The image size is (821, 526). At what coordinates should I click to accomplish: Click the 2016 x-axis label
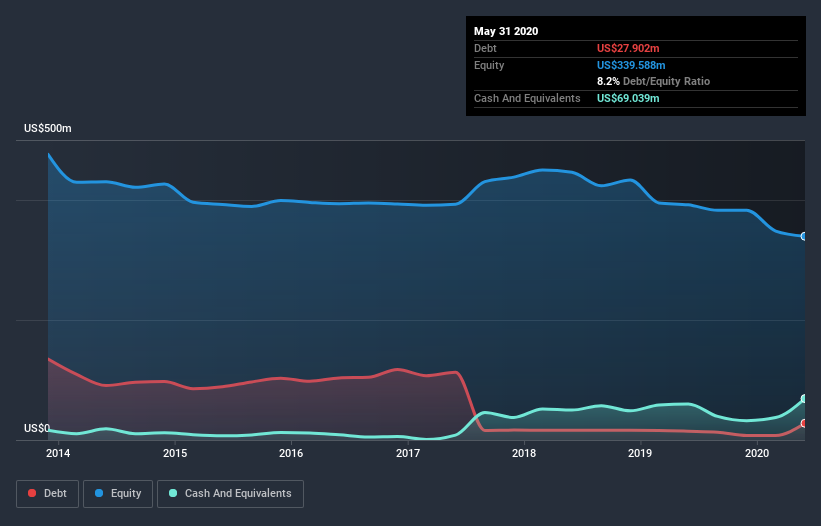click(291, 453)
